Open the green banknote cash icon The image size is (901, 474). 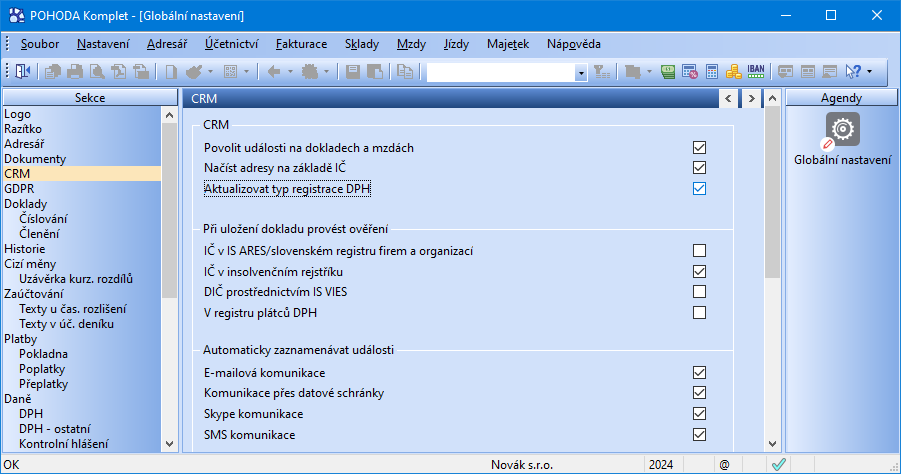point(668,71)
